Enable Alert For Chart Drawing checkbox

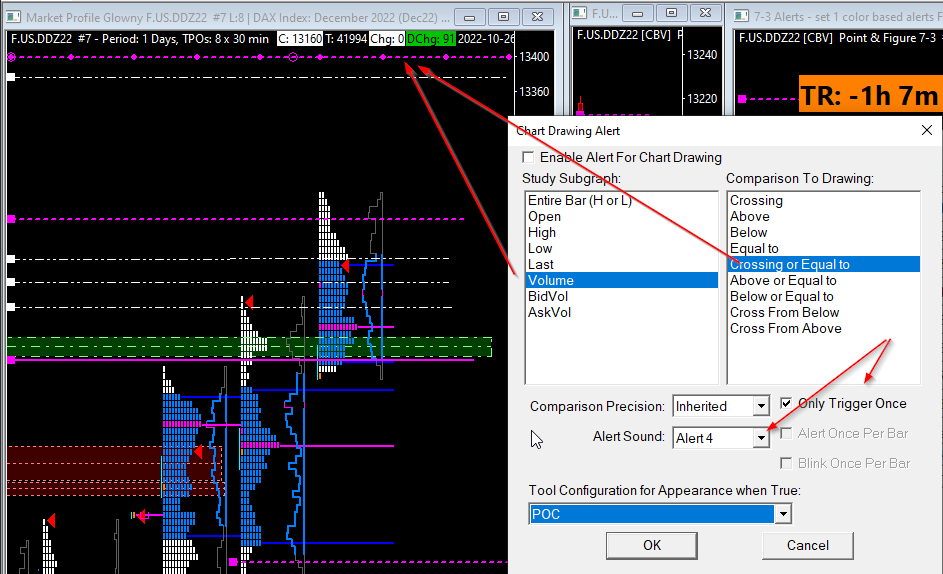point(528,158)
